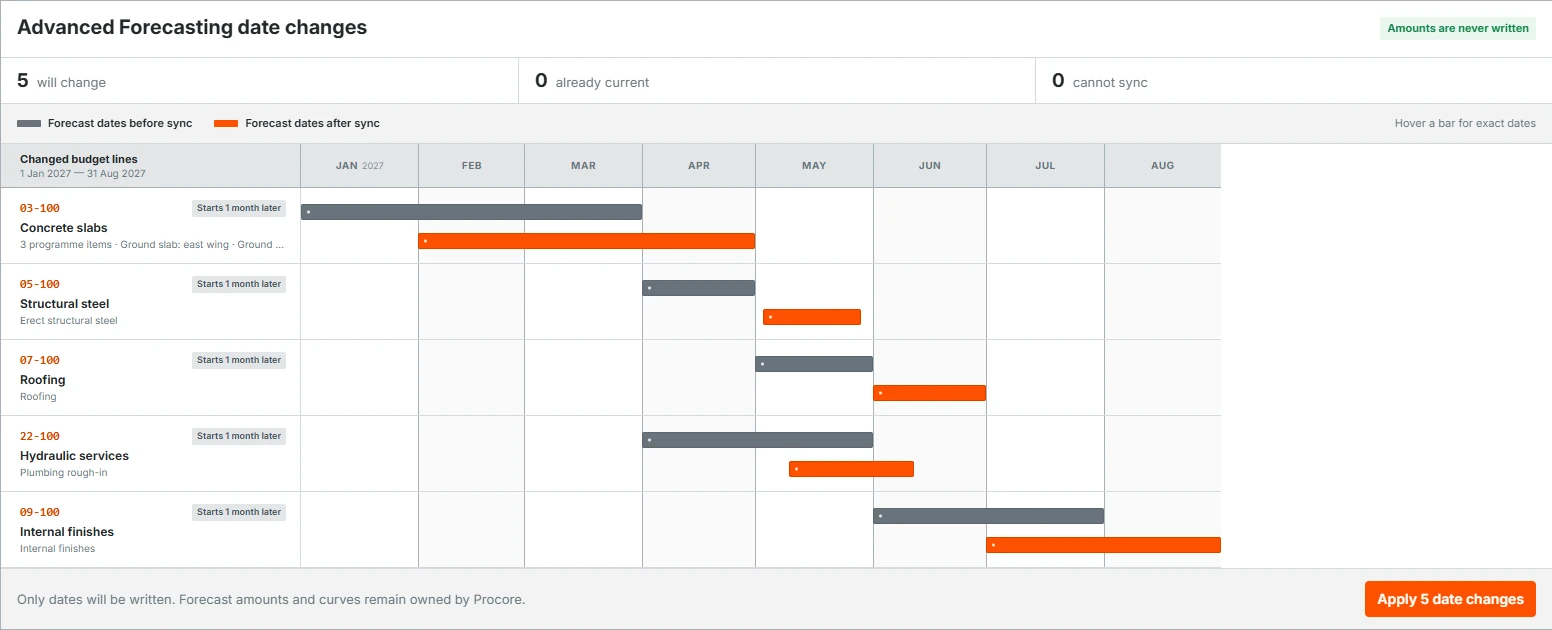The width and height of the screenshot is (1552, 630).
Task: Click the Internal finishes line name
Action: (x=67, y=532)
